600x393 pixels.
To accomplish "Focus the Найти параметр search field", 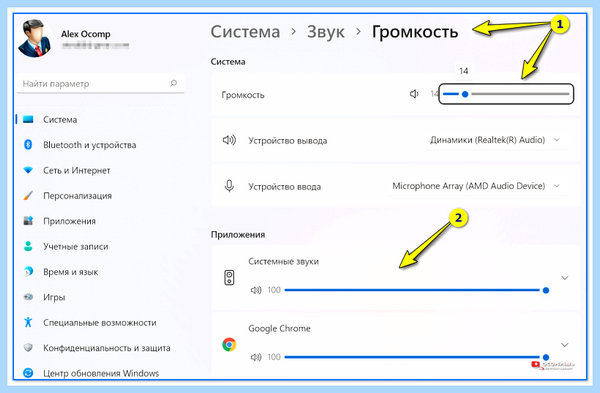I will pos(100,83).
